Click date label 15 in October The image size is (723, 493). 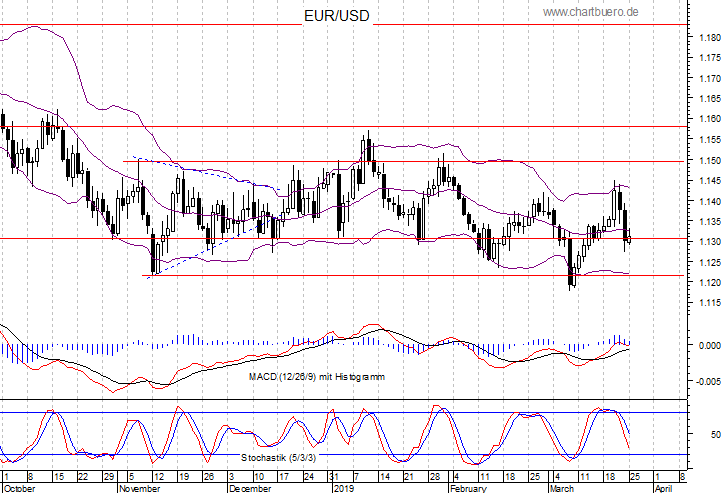tap(59, 477)
